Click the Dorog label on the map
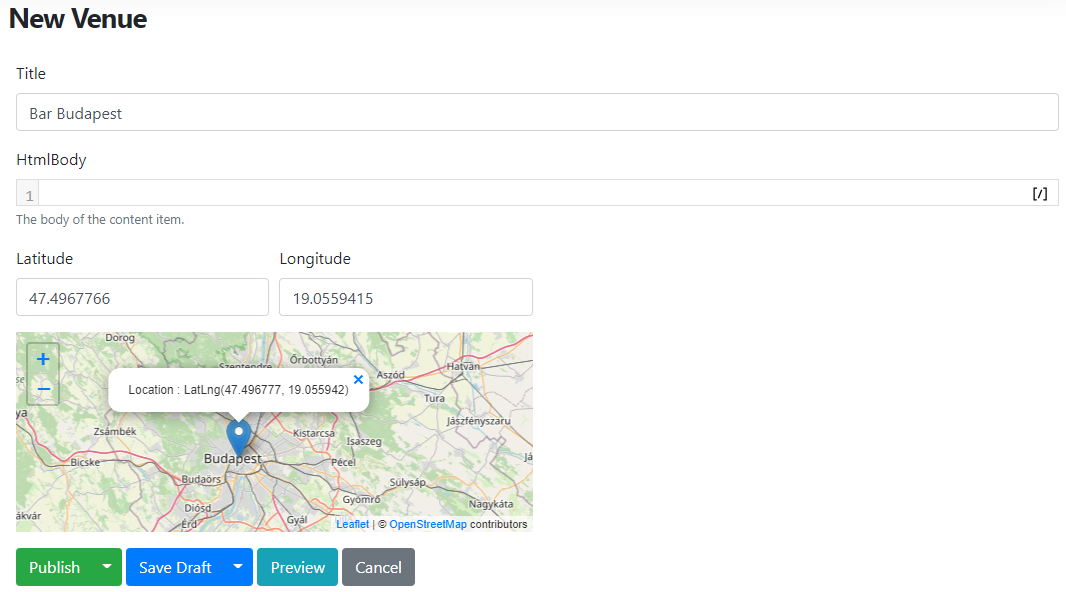1066x592 pixels. 120,338
